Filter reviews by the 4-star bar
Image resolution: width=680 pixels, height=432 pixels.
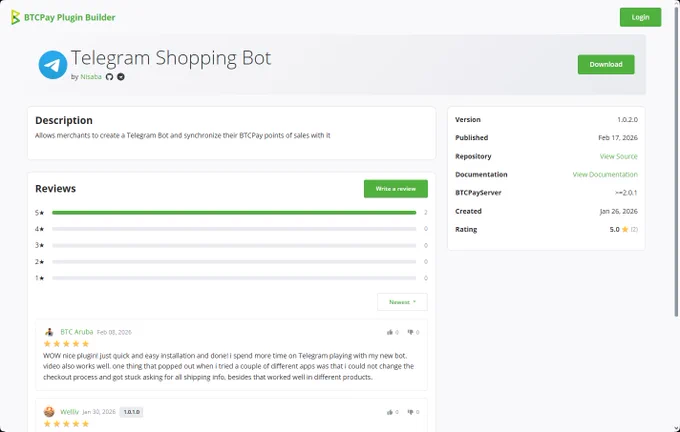234,229
